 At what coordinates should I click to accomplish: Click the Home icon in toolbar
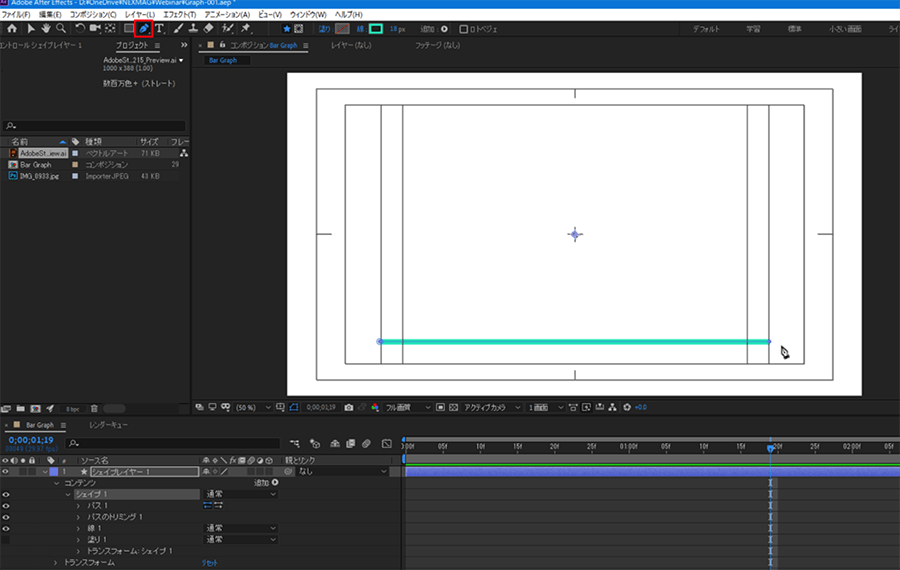click(11, 29)
